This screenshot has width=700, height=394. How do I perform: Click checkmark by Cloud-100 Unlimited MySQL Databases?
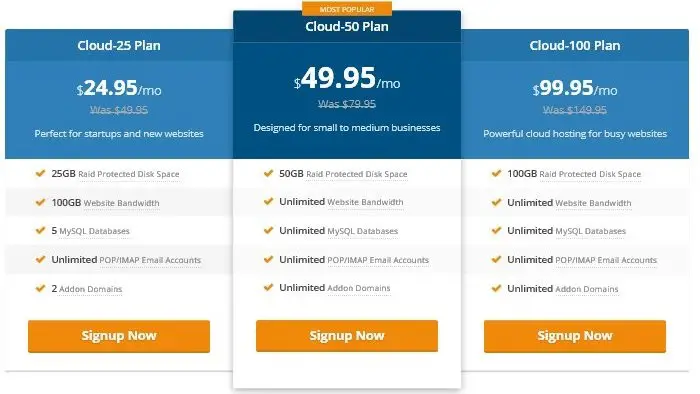[x=496, y=230]
